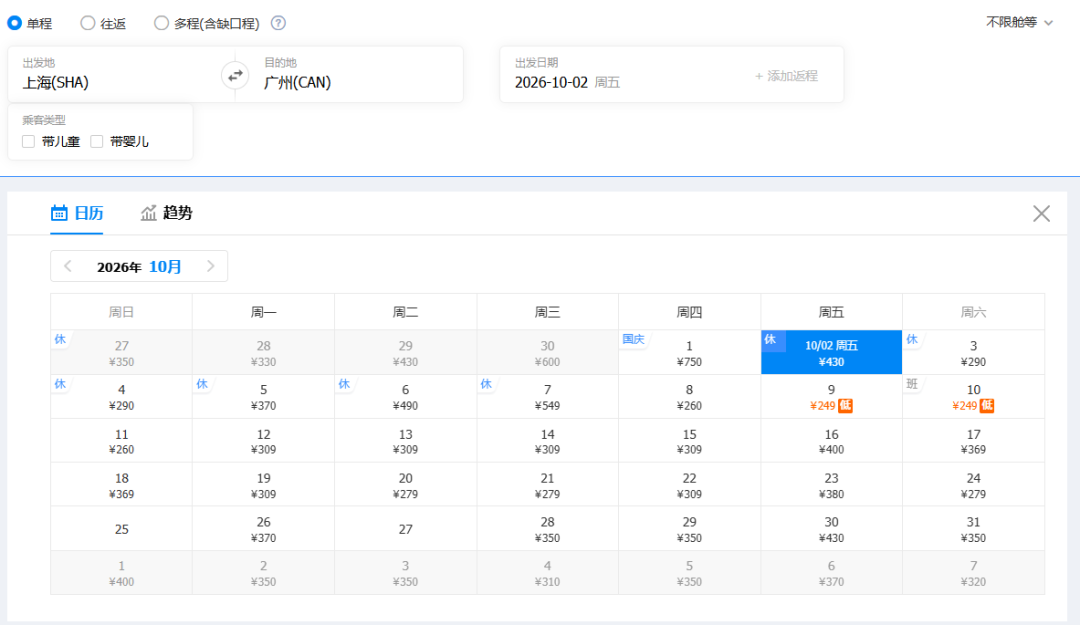Select September 30 priced ¥600

pyautogui.click(x=548, y=353)
